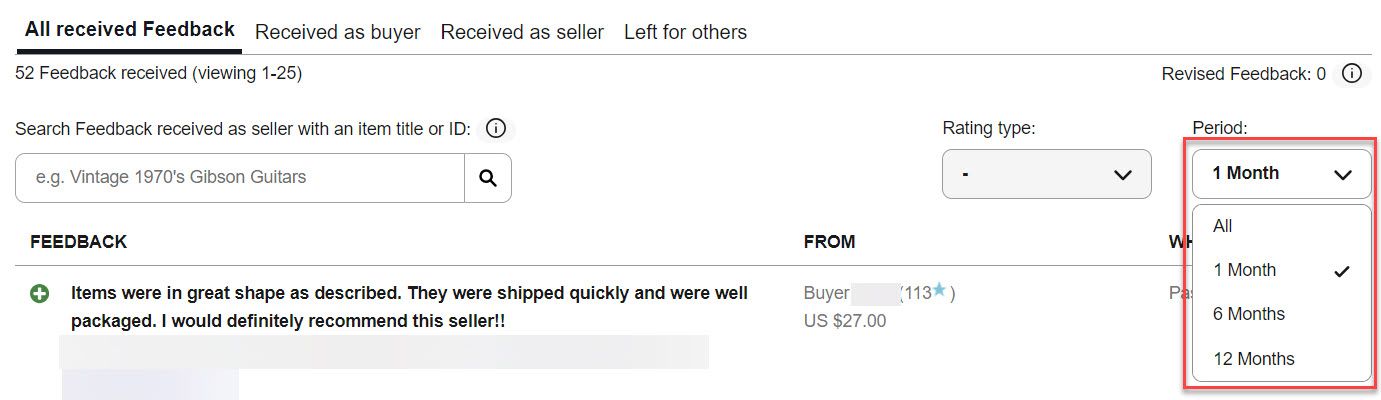The height and width of the screenshot is (400, 1381).
Task: Switch to Received as buyer tab
Action: (338, 32)
